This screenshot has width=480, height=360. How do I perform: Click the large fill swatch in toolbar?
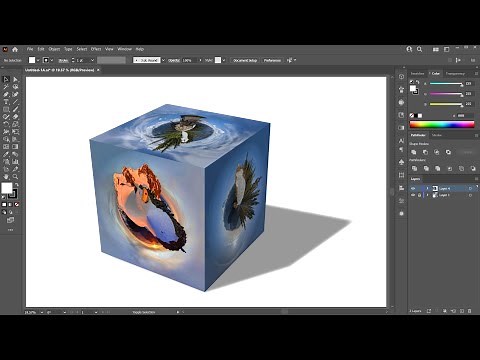[x=7, y=188]
